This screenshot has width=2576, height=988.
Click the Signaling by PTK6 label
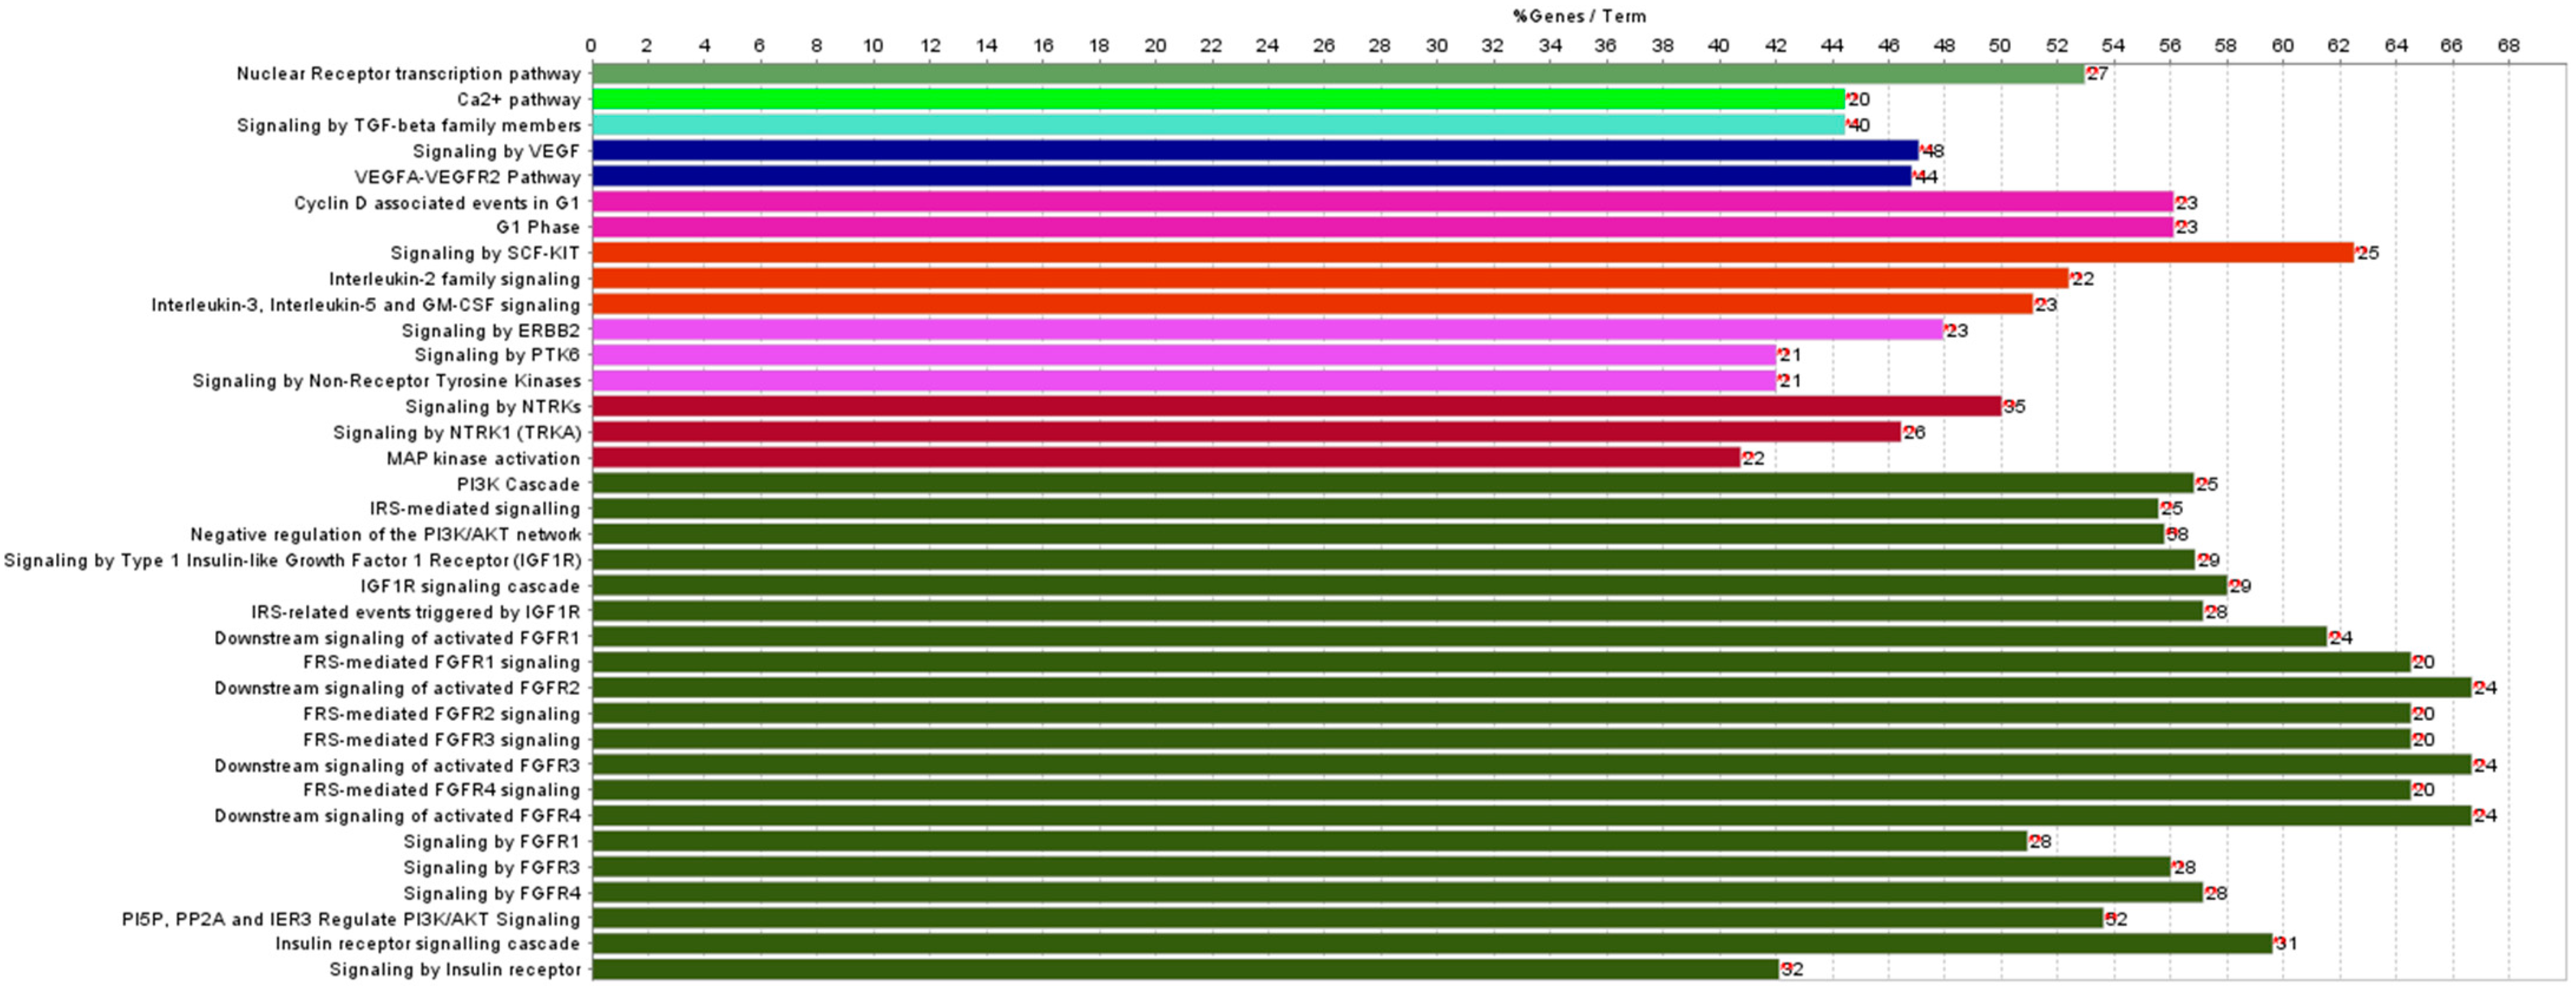pyautogui.click(x=497, y=355)
